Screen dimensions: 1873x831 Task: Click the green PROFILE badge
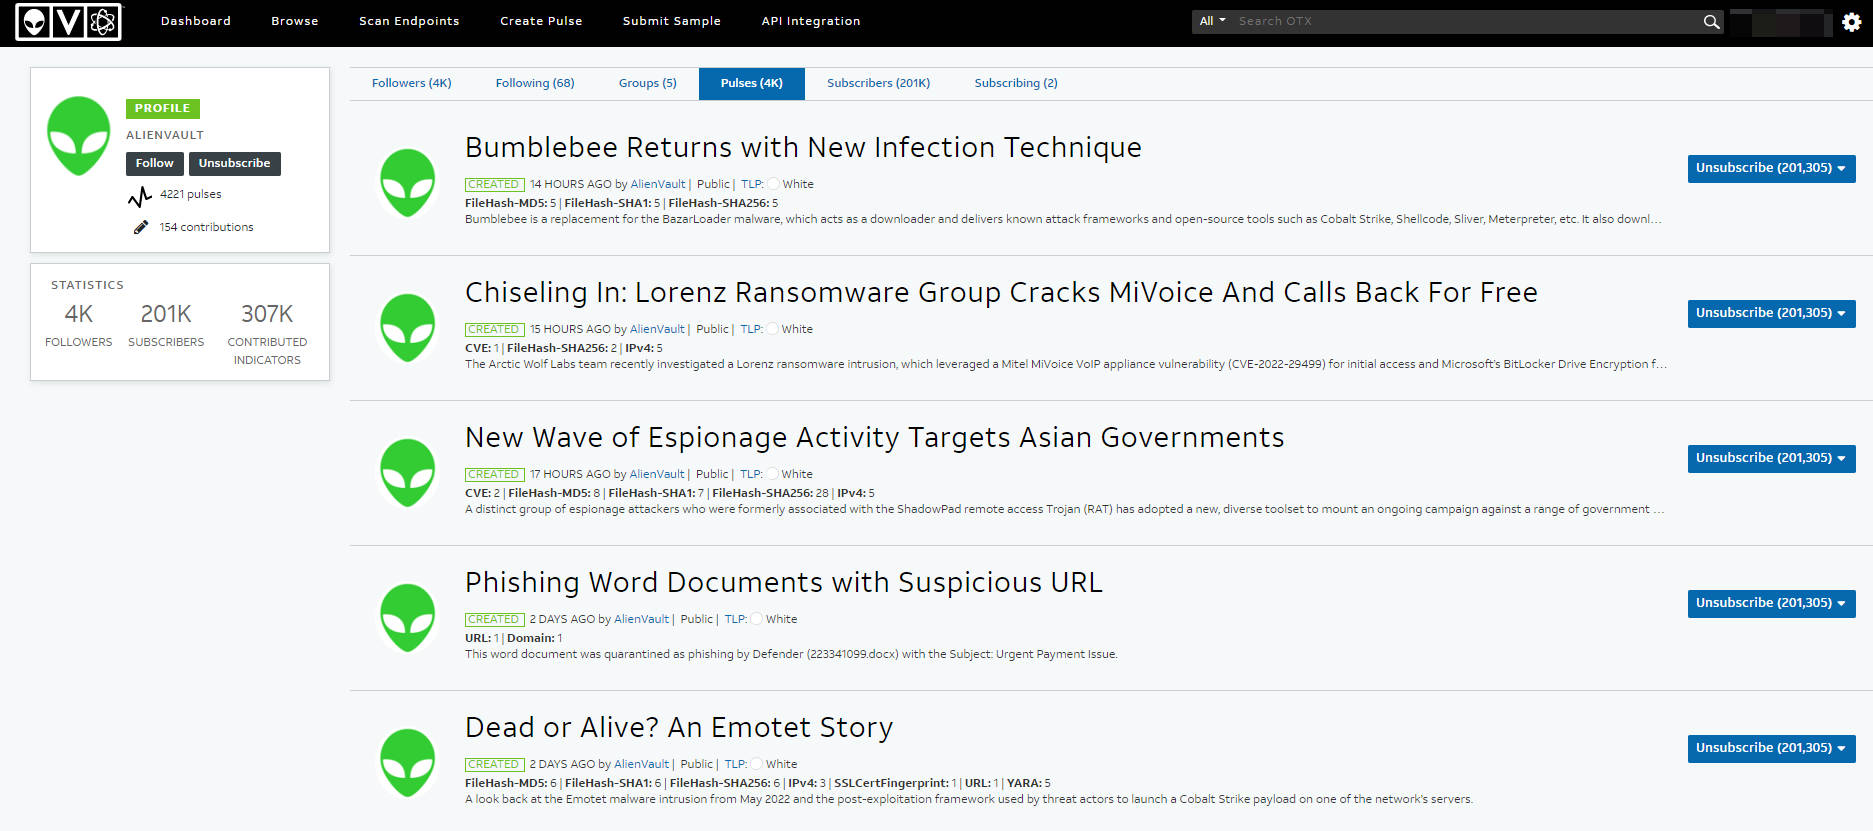163,108
